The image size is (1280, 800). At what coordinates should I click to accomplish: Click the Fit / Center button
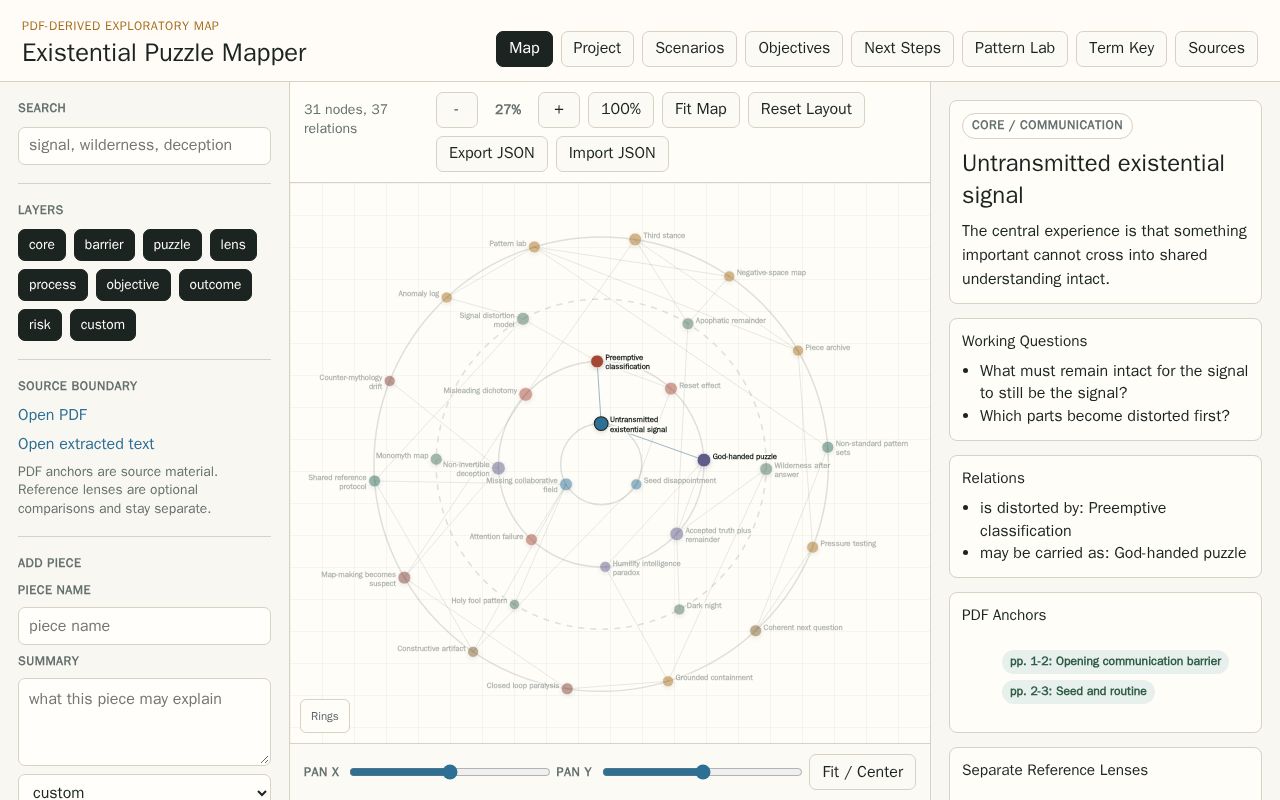click(x=862, y=772)
